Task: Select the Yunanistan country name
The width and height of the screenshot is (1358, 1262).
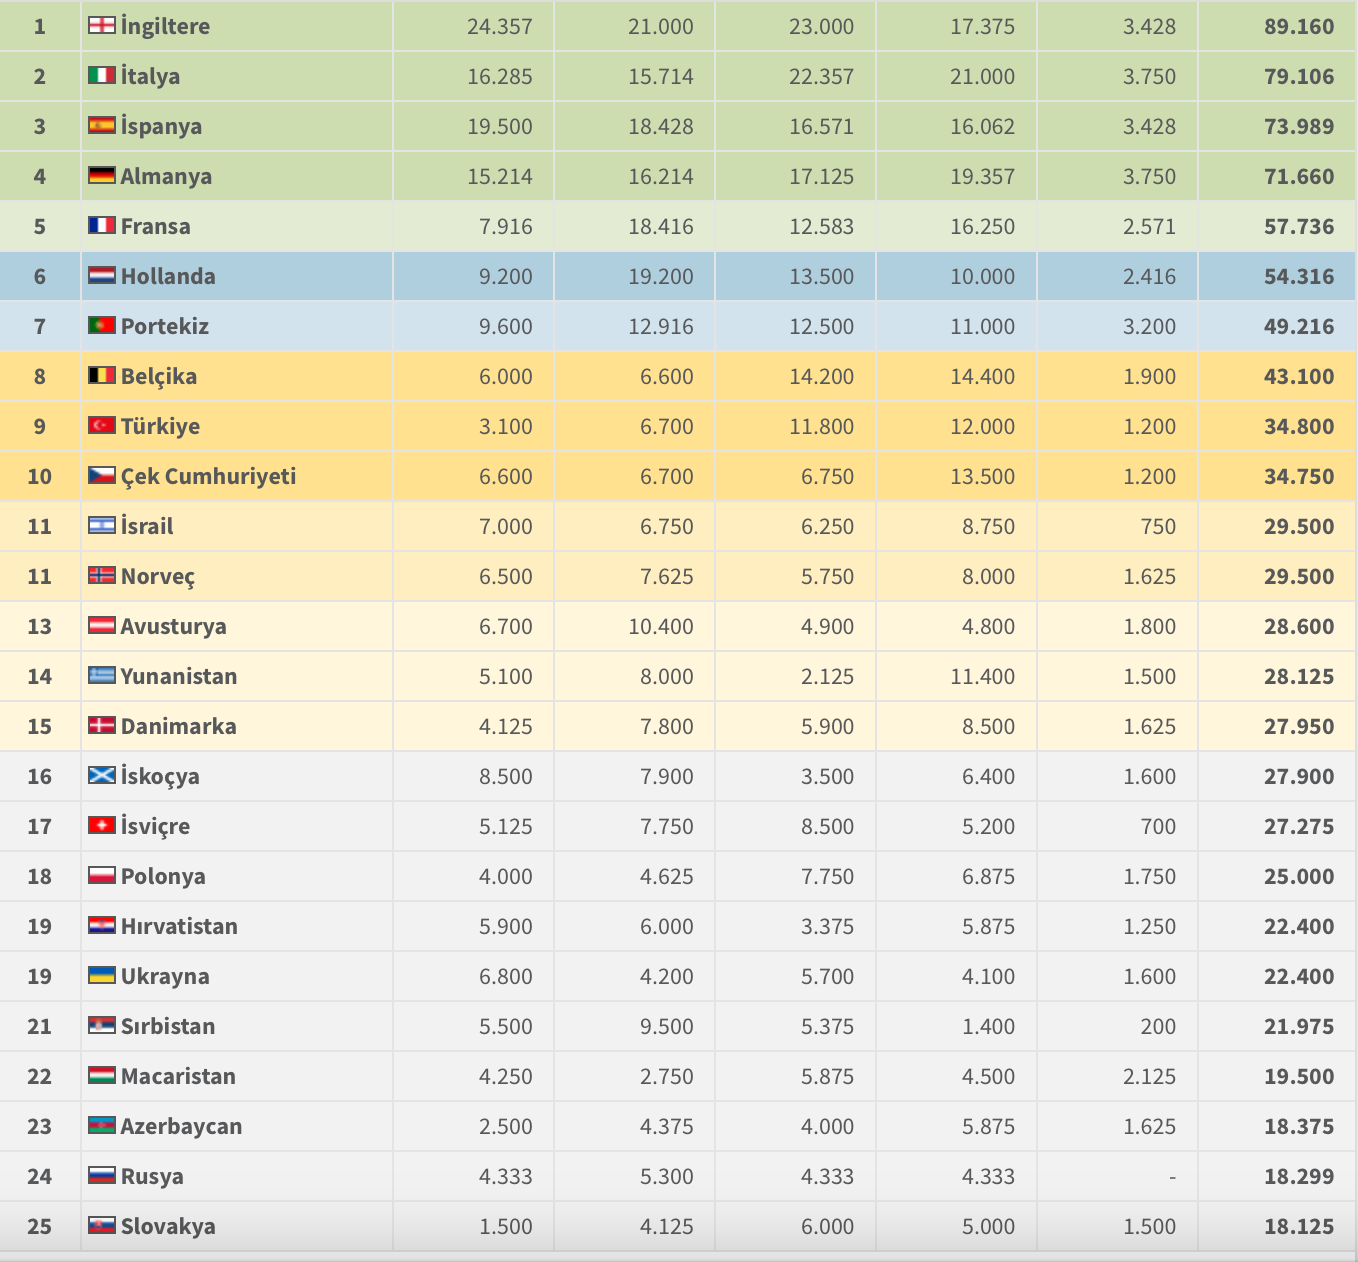Action: (x=179, y=676)
